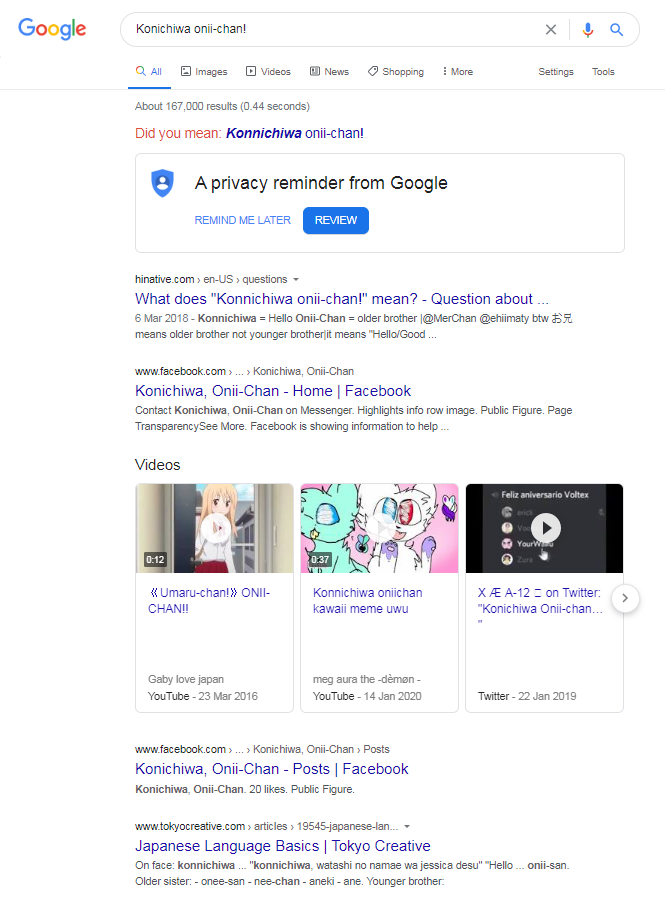Open search Tools

click(603, 71)
